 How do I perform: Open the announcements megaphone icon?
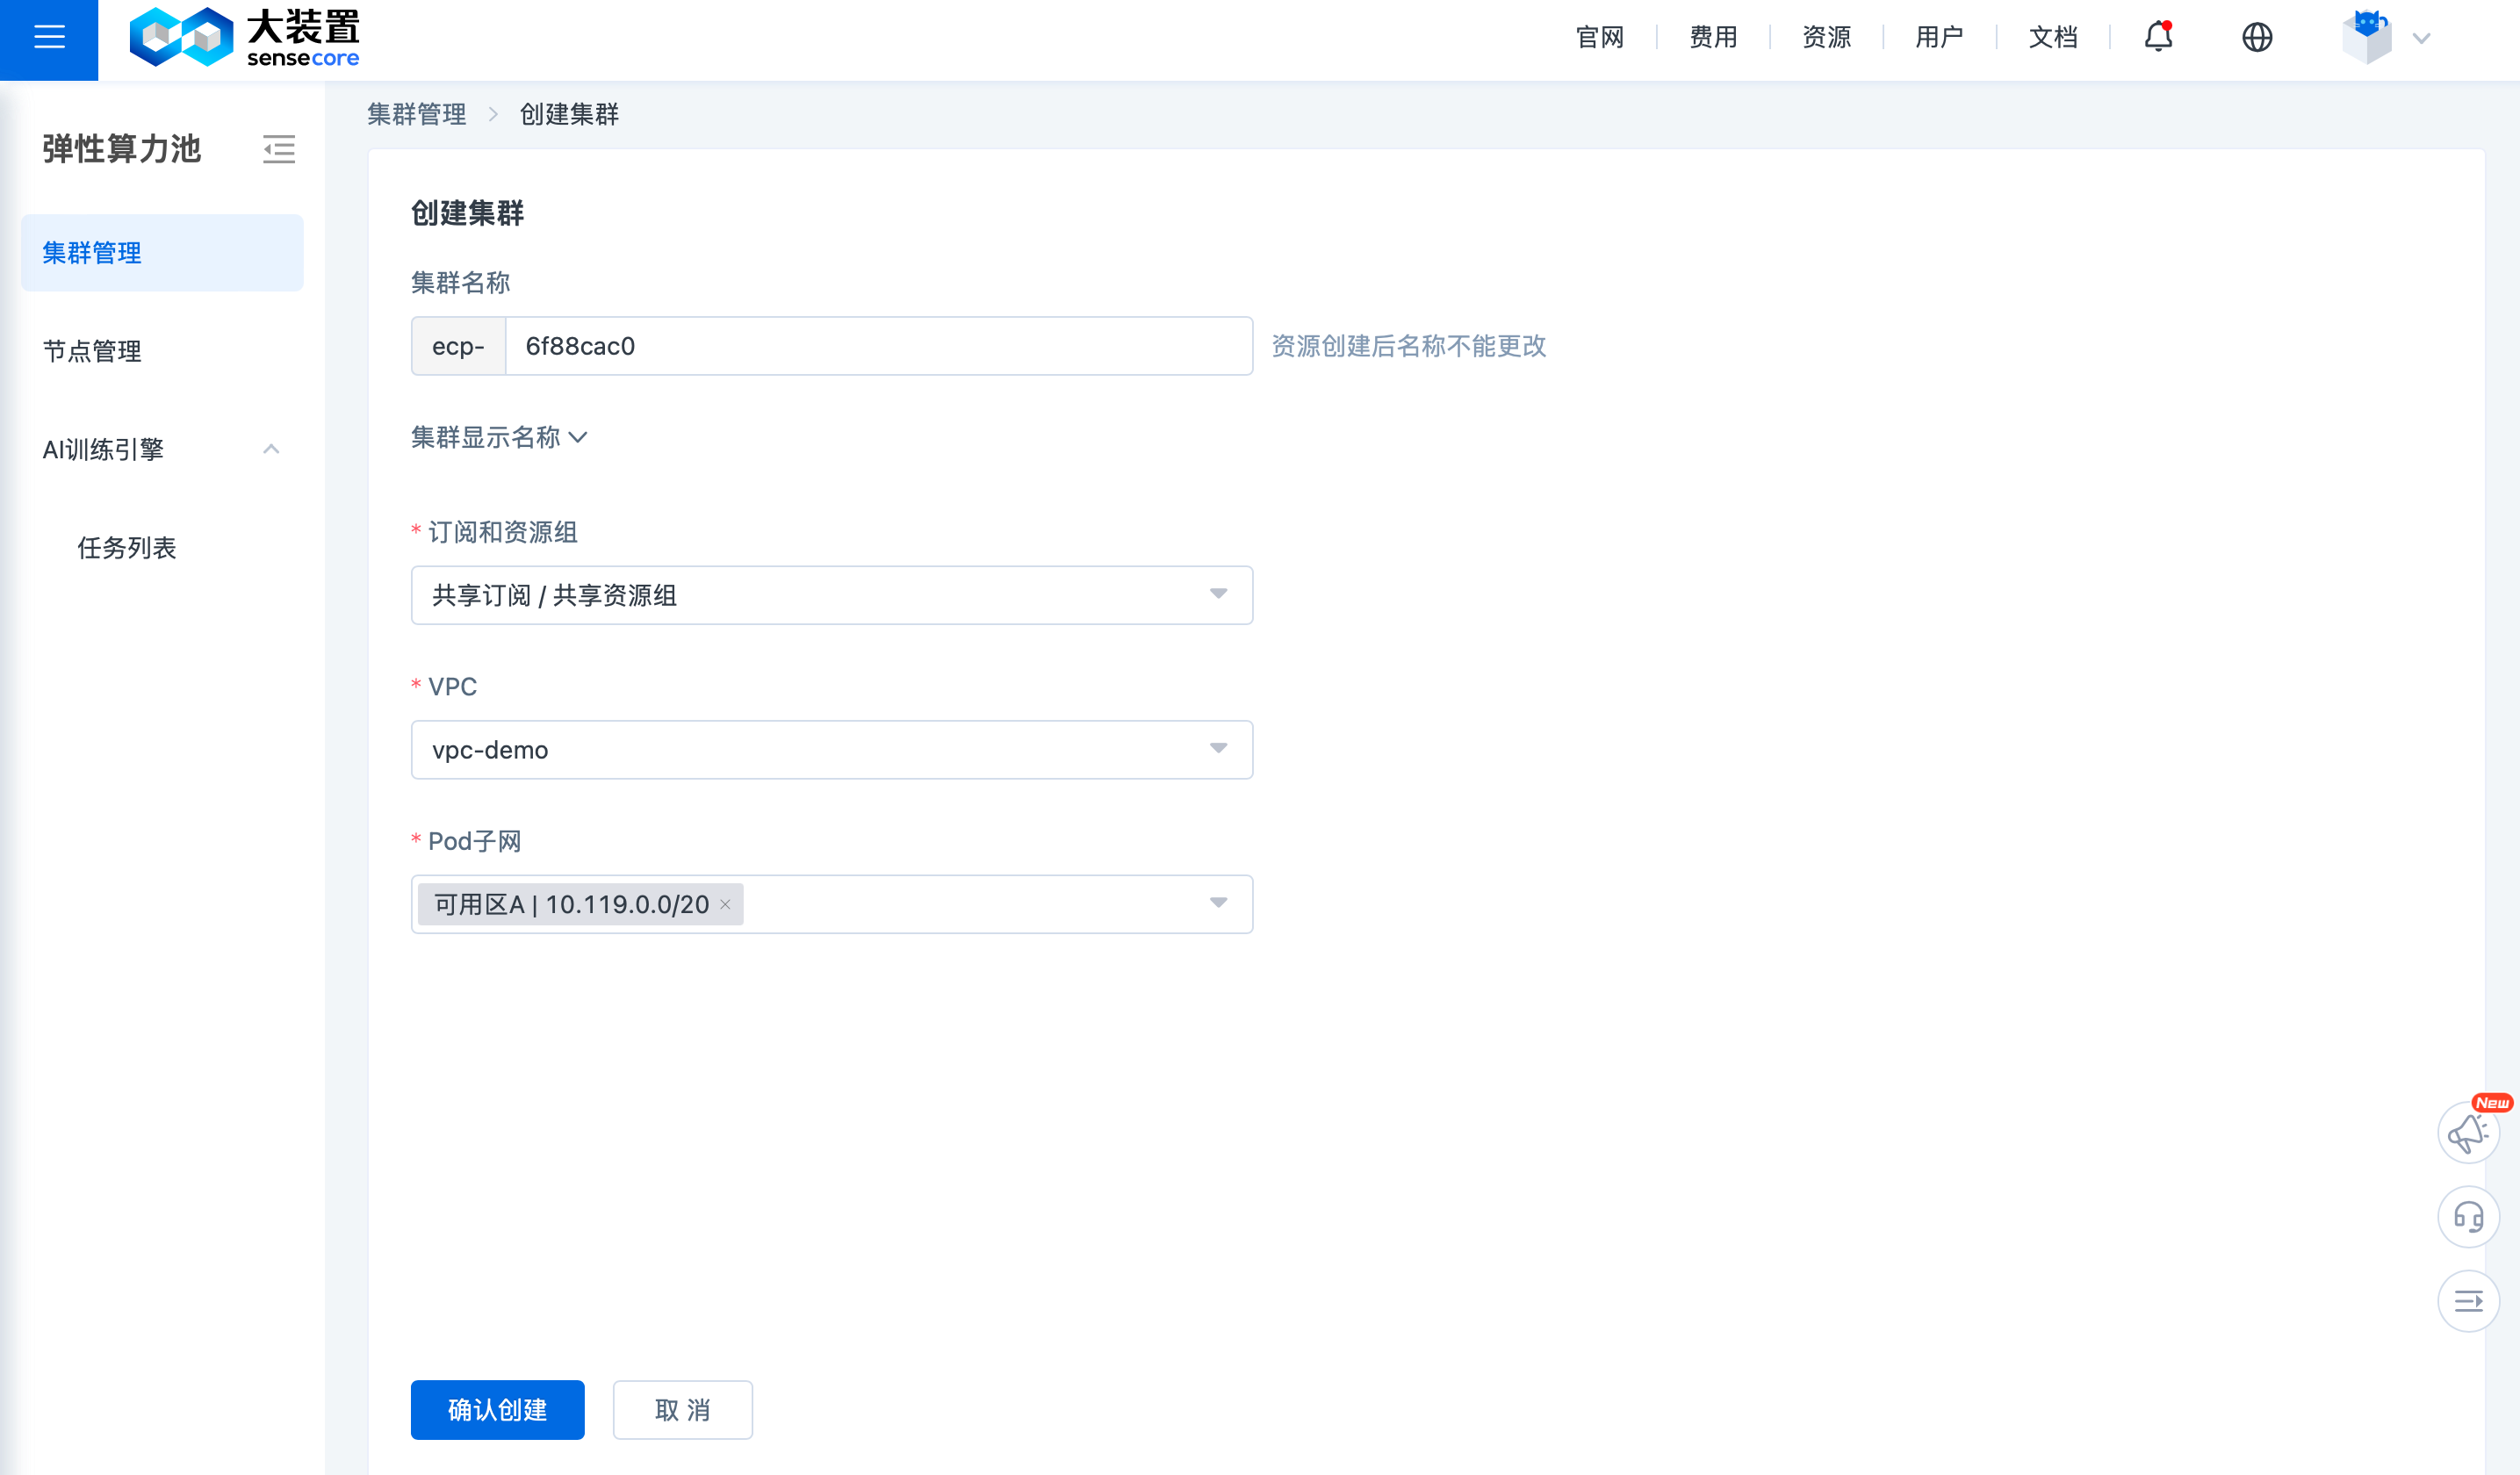[x=2468, y=1132]
